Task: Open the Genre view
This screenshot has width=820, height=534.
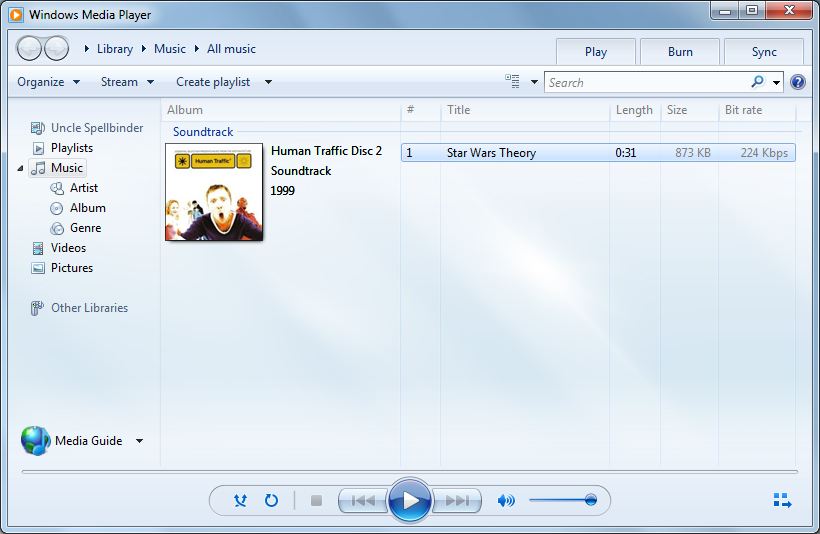Action: (85, 228)
